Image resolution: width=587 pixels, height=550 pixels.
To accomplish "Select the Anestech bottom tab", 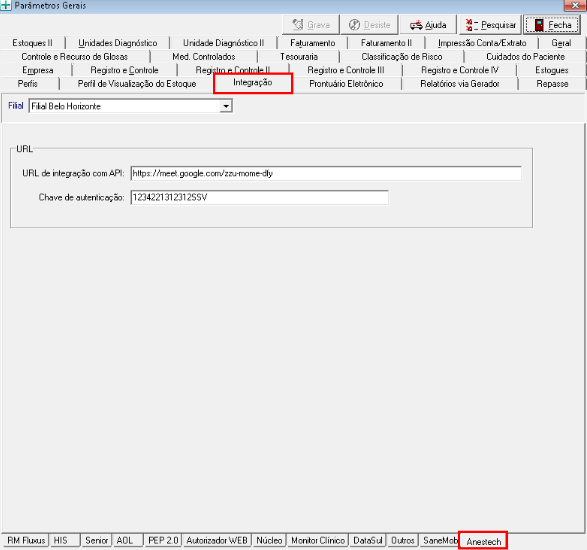I will coord(483,541).
